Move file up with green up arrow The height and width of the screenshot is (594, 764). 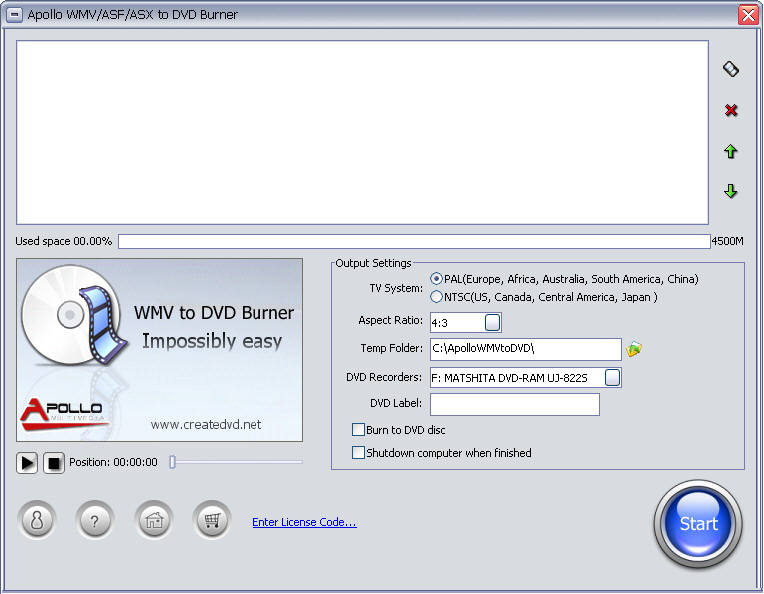coord(730,152)
